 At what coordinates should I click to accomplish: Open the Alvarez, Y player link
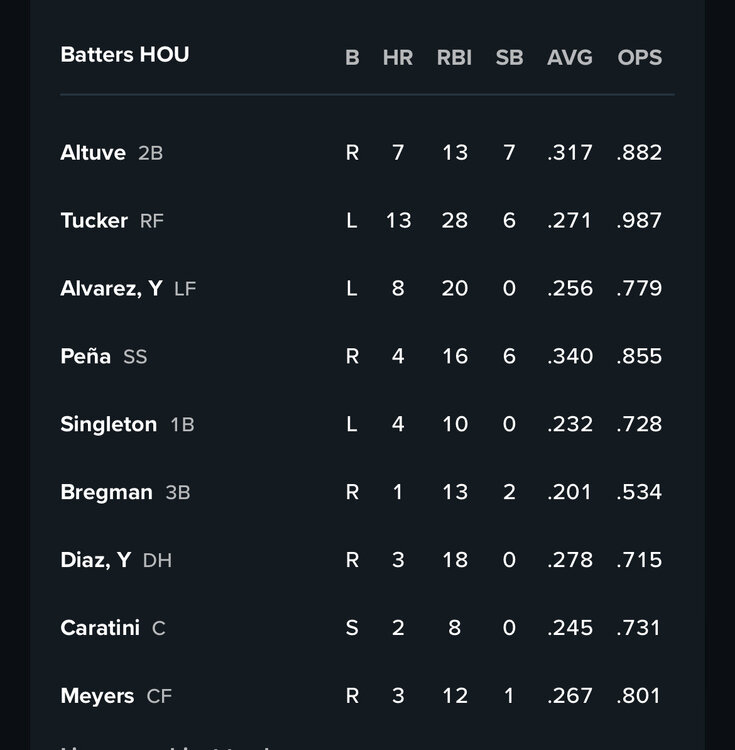111,289
